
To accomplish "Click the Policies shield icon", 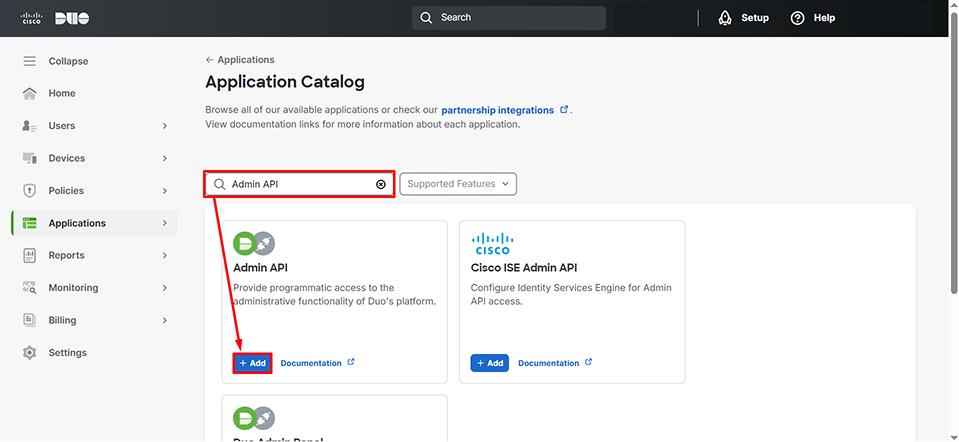I will tap(29, 191).
